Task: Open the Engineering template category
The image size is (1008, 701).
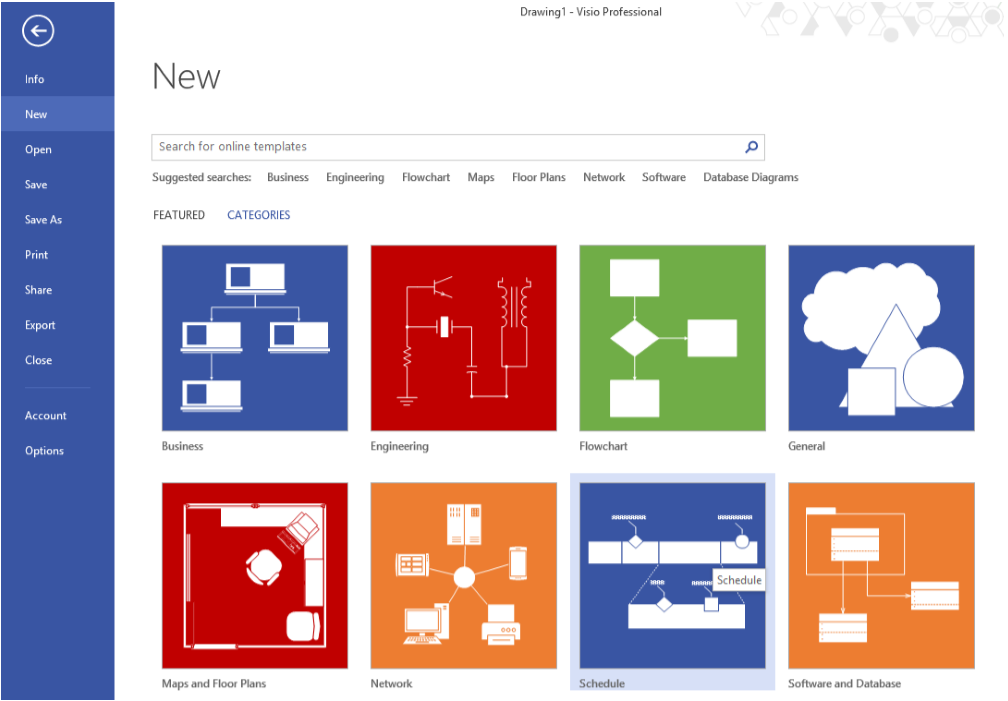Action: (463, 338)
